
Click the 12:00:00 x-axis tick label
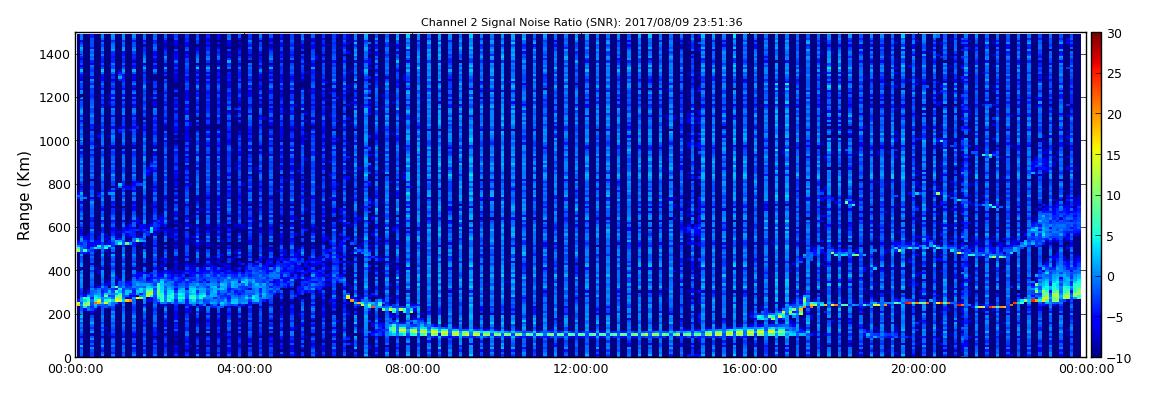point(579,369)
